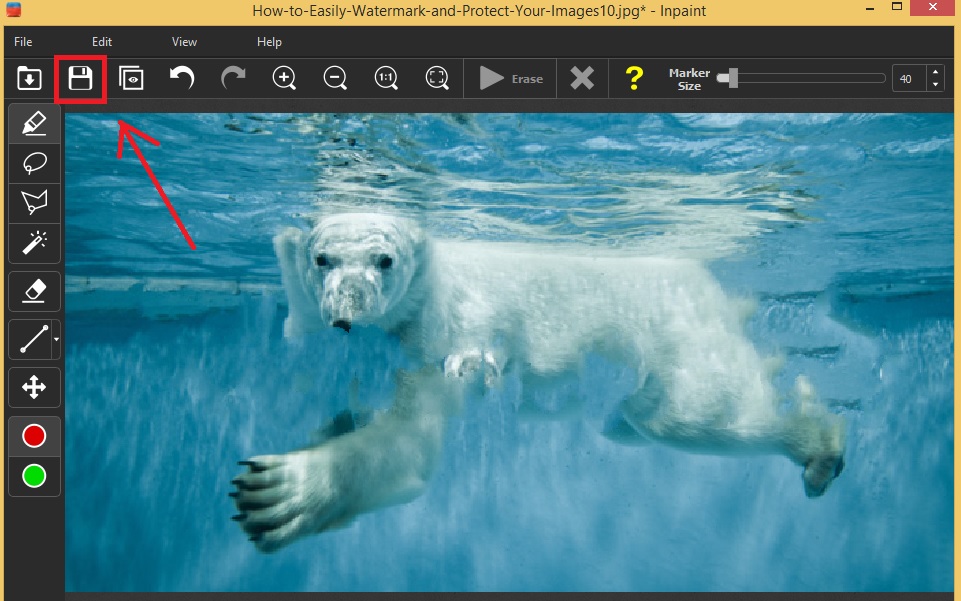Pick the red marker color
This screenshot has height=601, width=961.
click(34, 436)
